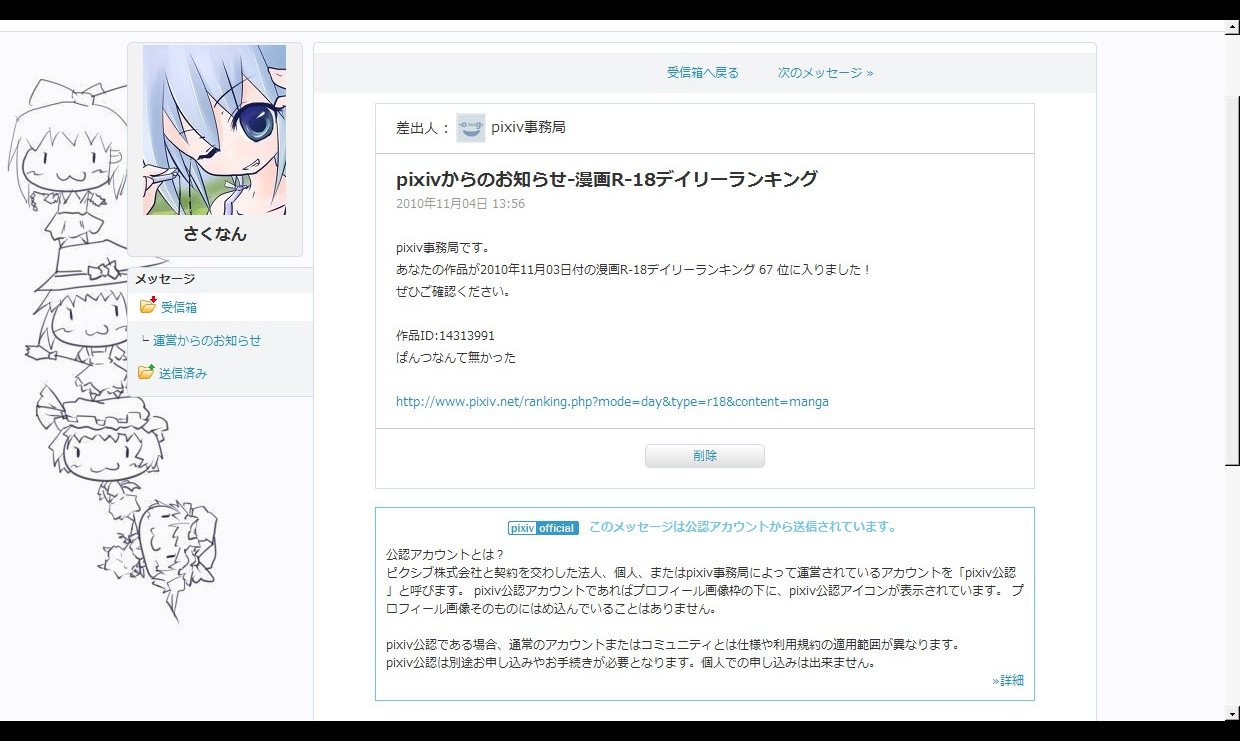The height and width of the screenshot is (741, 1240).
Task: Open »詳細 details link
Action: pos(1008,680)
